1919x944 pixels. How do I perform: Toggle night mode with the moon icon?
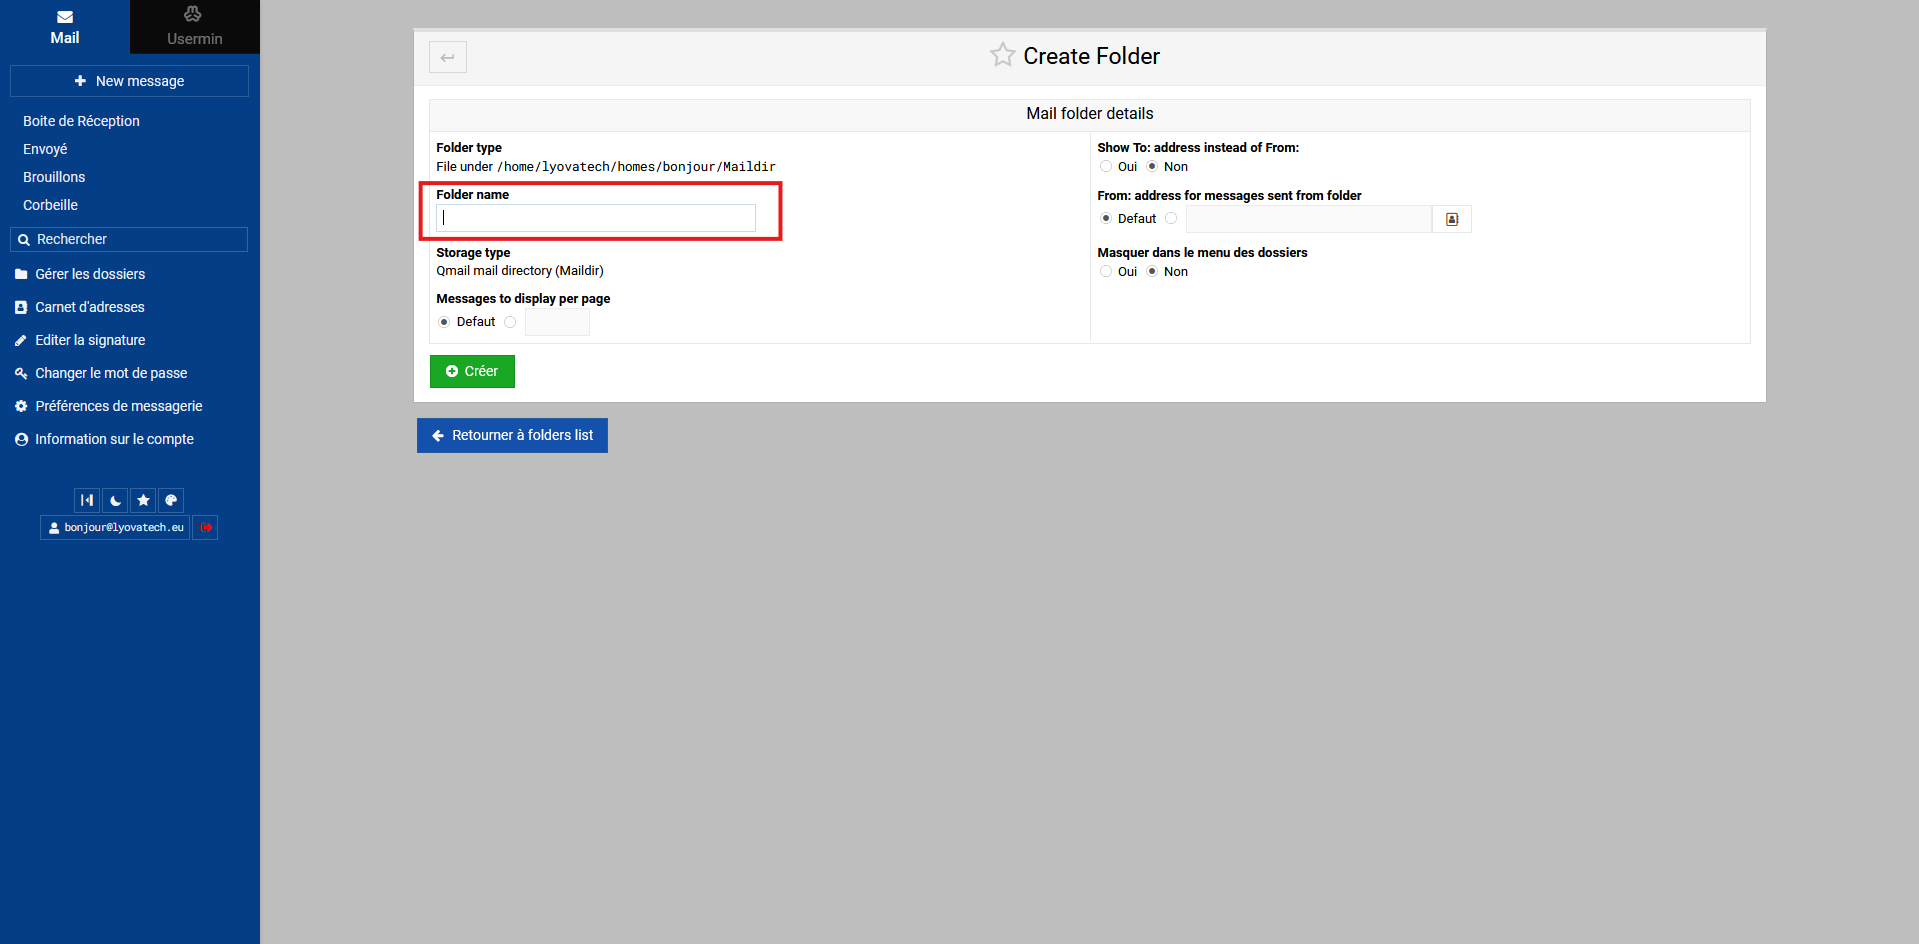pyautogui.click(x=115, y=500)
